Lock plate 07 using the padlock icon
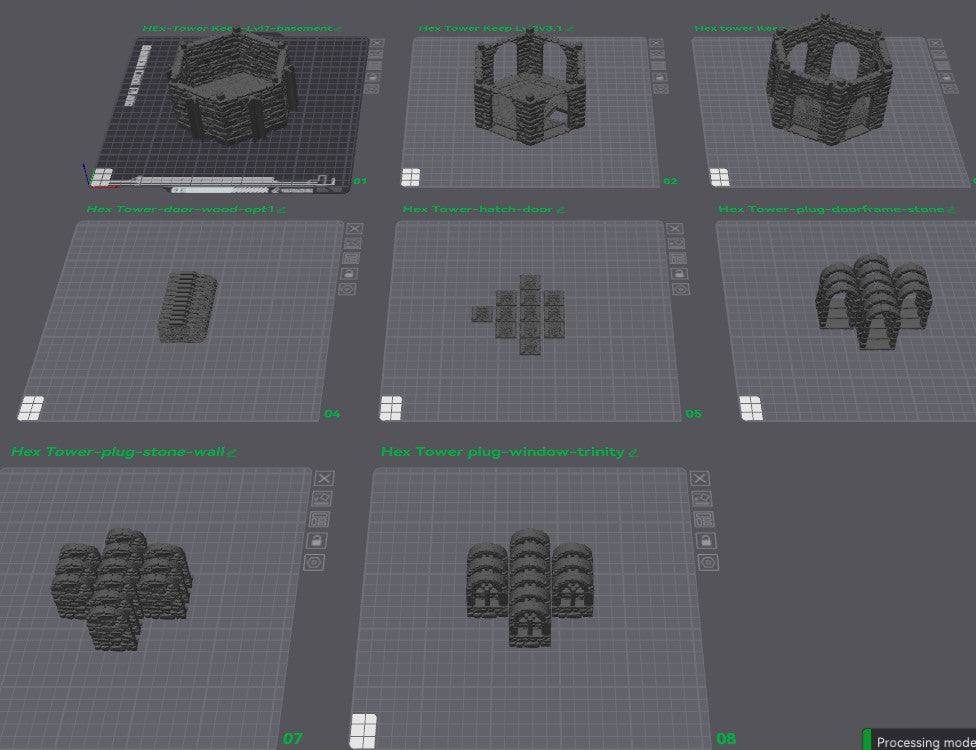976x750 pixels. [x=316, y=540]
